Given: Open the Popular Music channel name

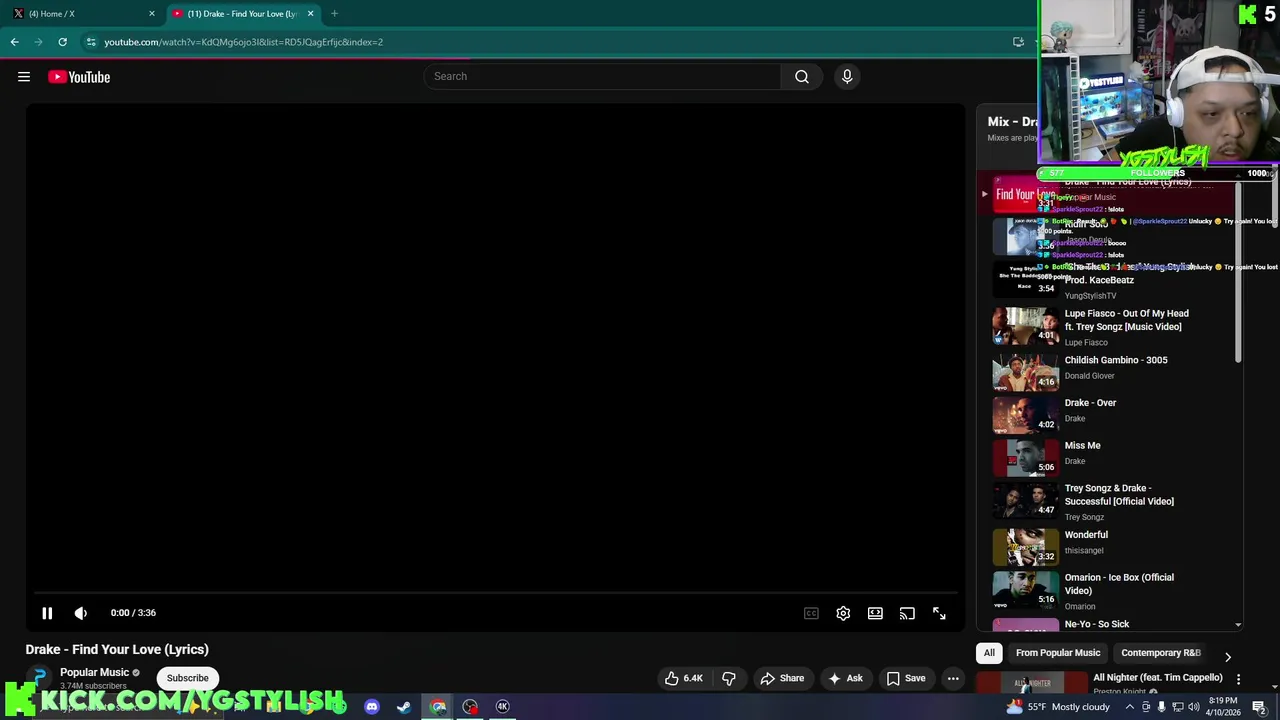Looking at the screenshot, I should pos(94,672).
